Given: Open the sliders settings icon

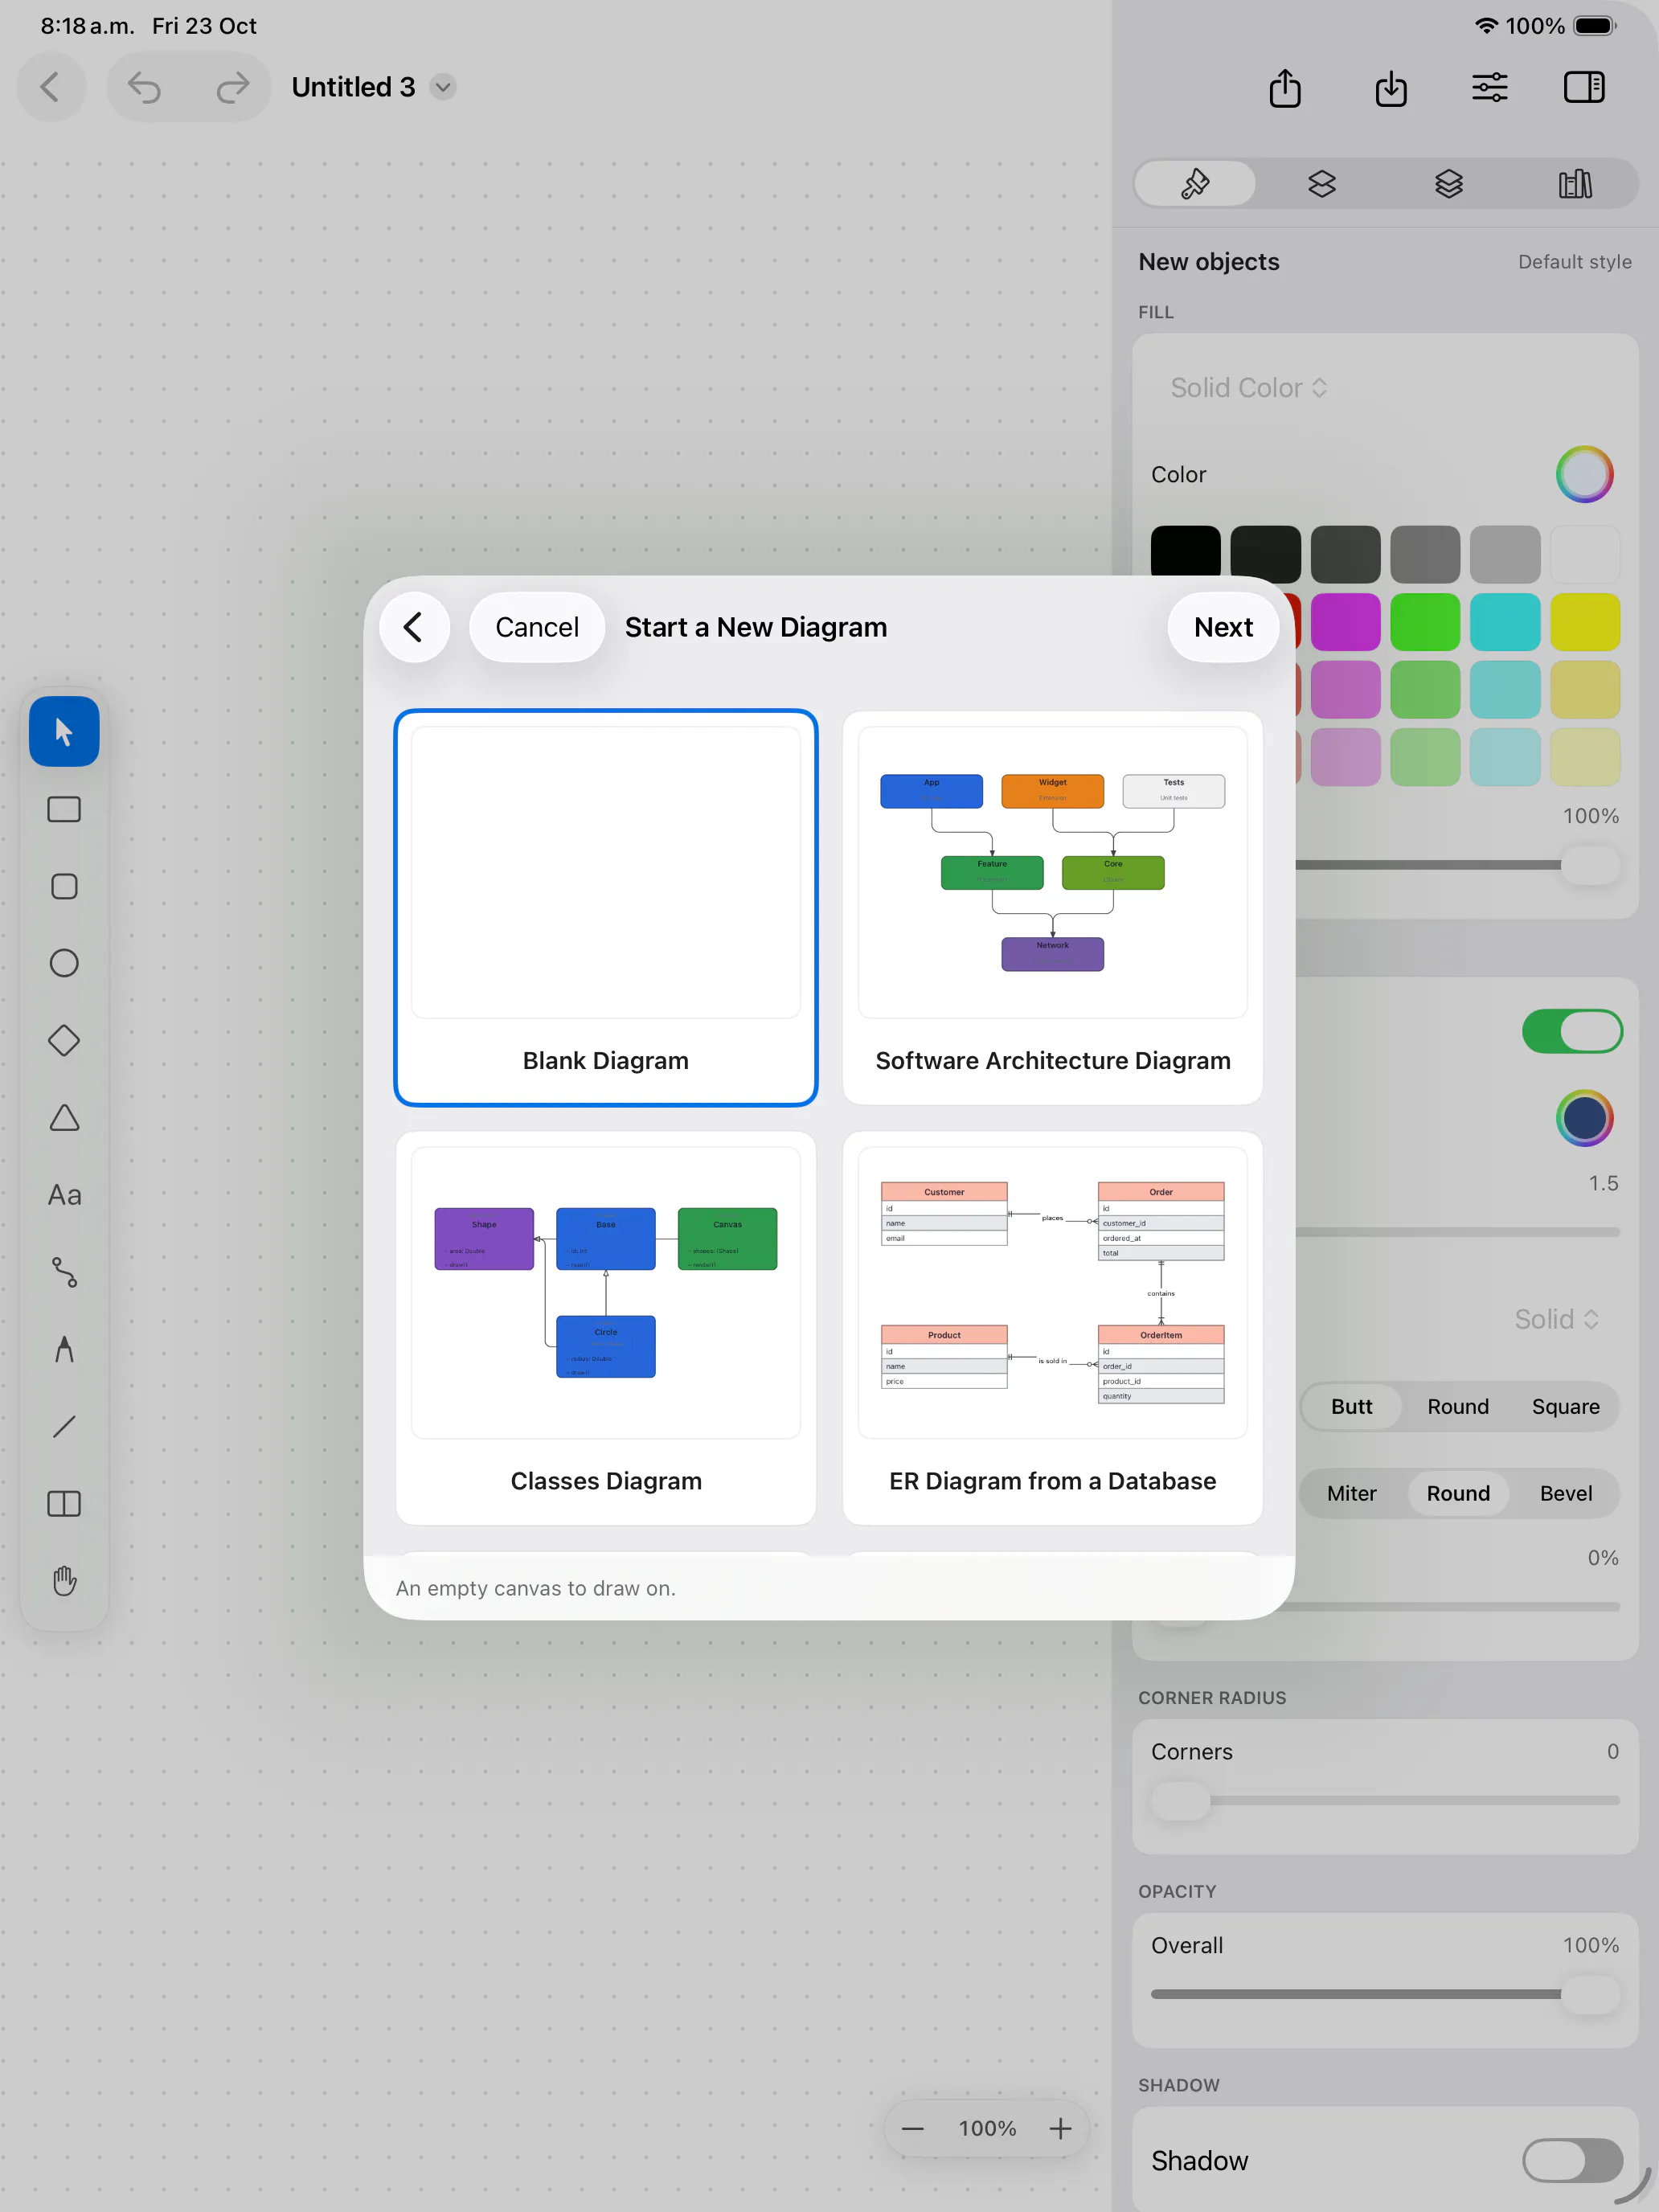Looking at the screenshot, I should coord(1489,88).
